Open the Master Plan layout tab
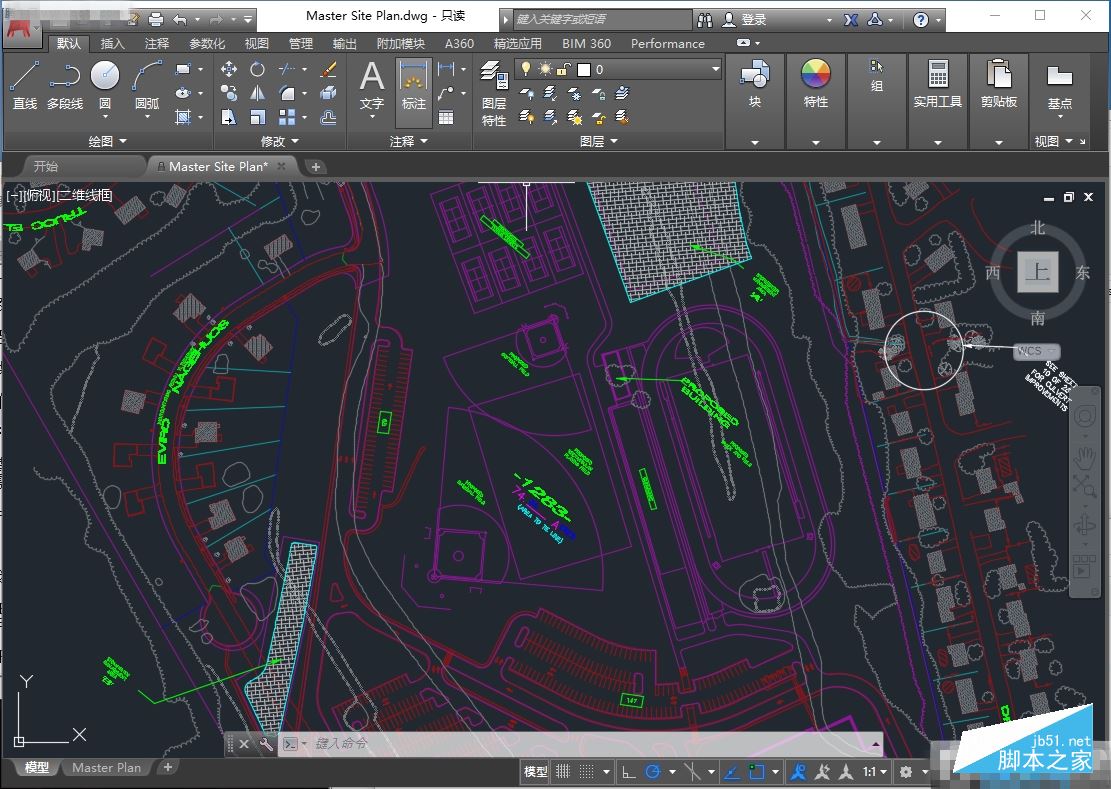1111x789 pixels. (106, 768)
